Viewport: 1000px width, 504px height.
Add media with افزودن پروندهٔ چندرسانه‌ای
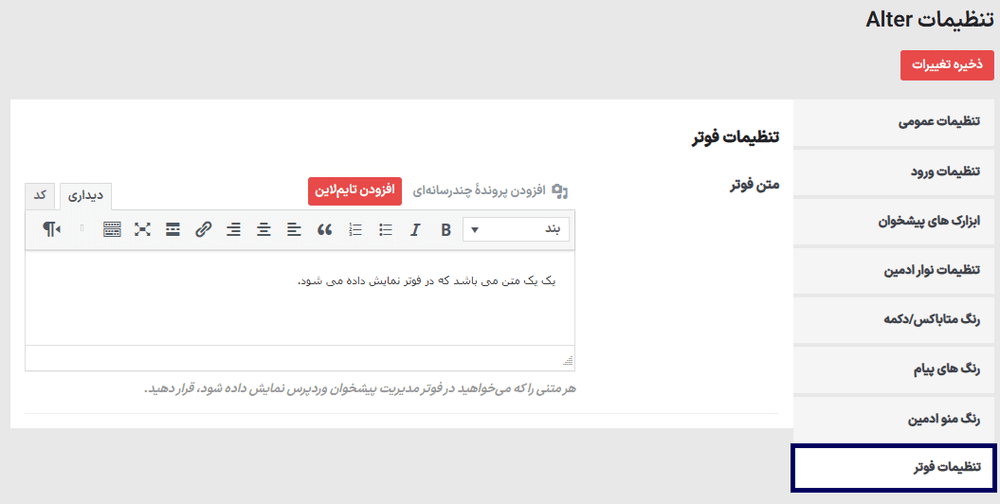(x=490, y=191)
